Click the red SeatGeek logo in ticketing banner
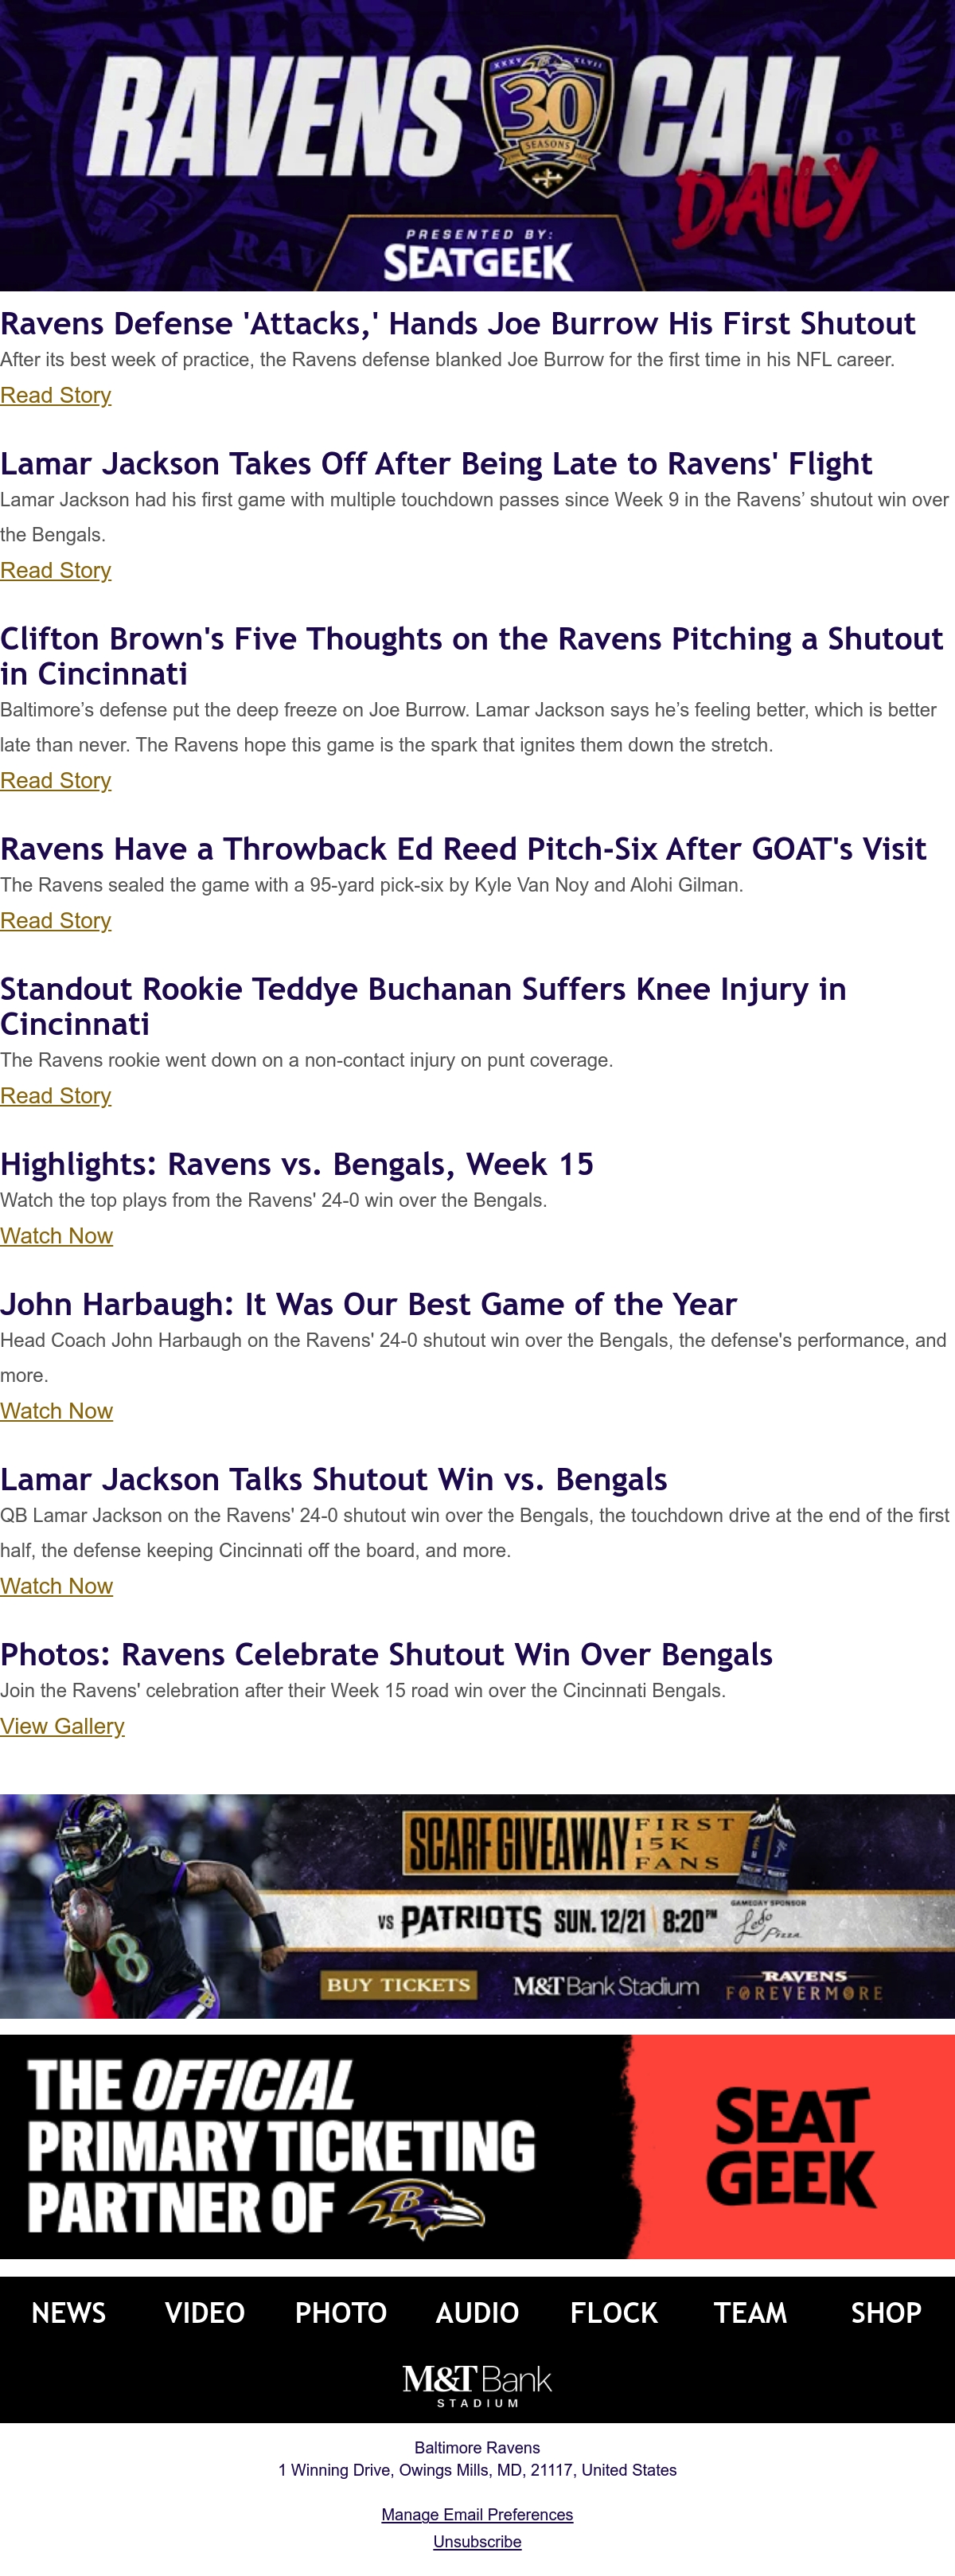The image size is (955, 2576). 790,2146
